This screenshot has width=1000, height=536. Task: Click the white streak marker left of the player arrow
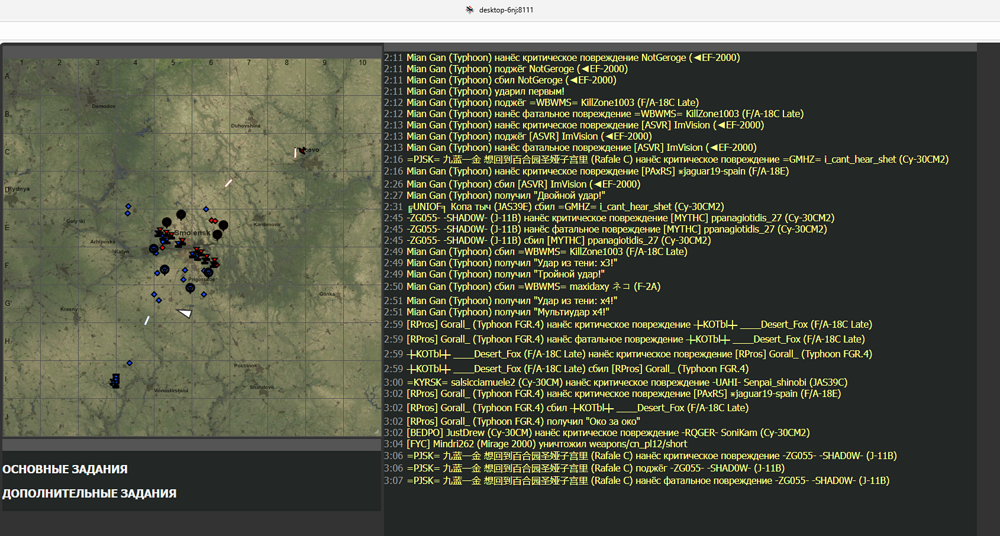click(x=147, y=320)
